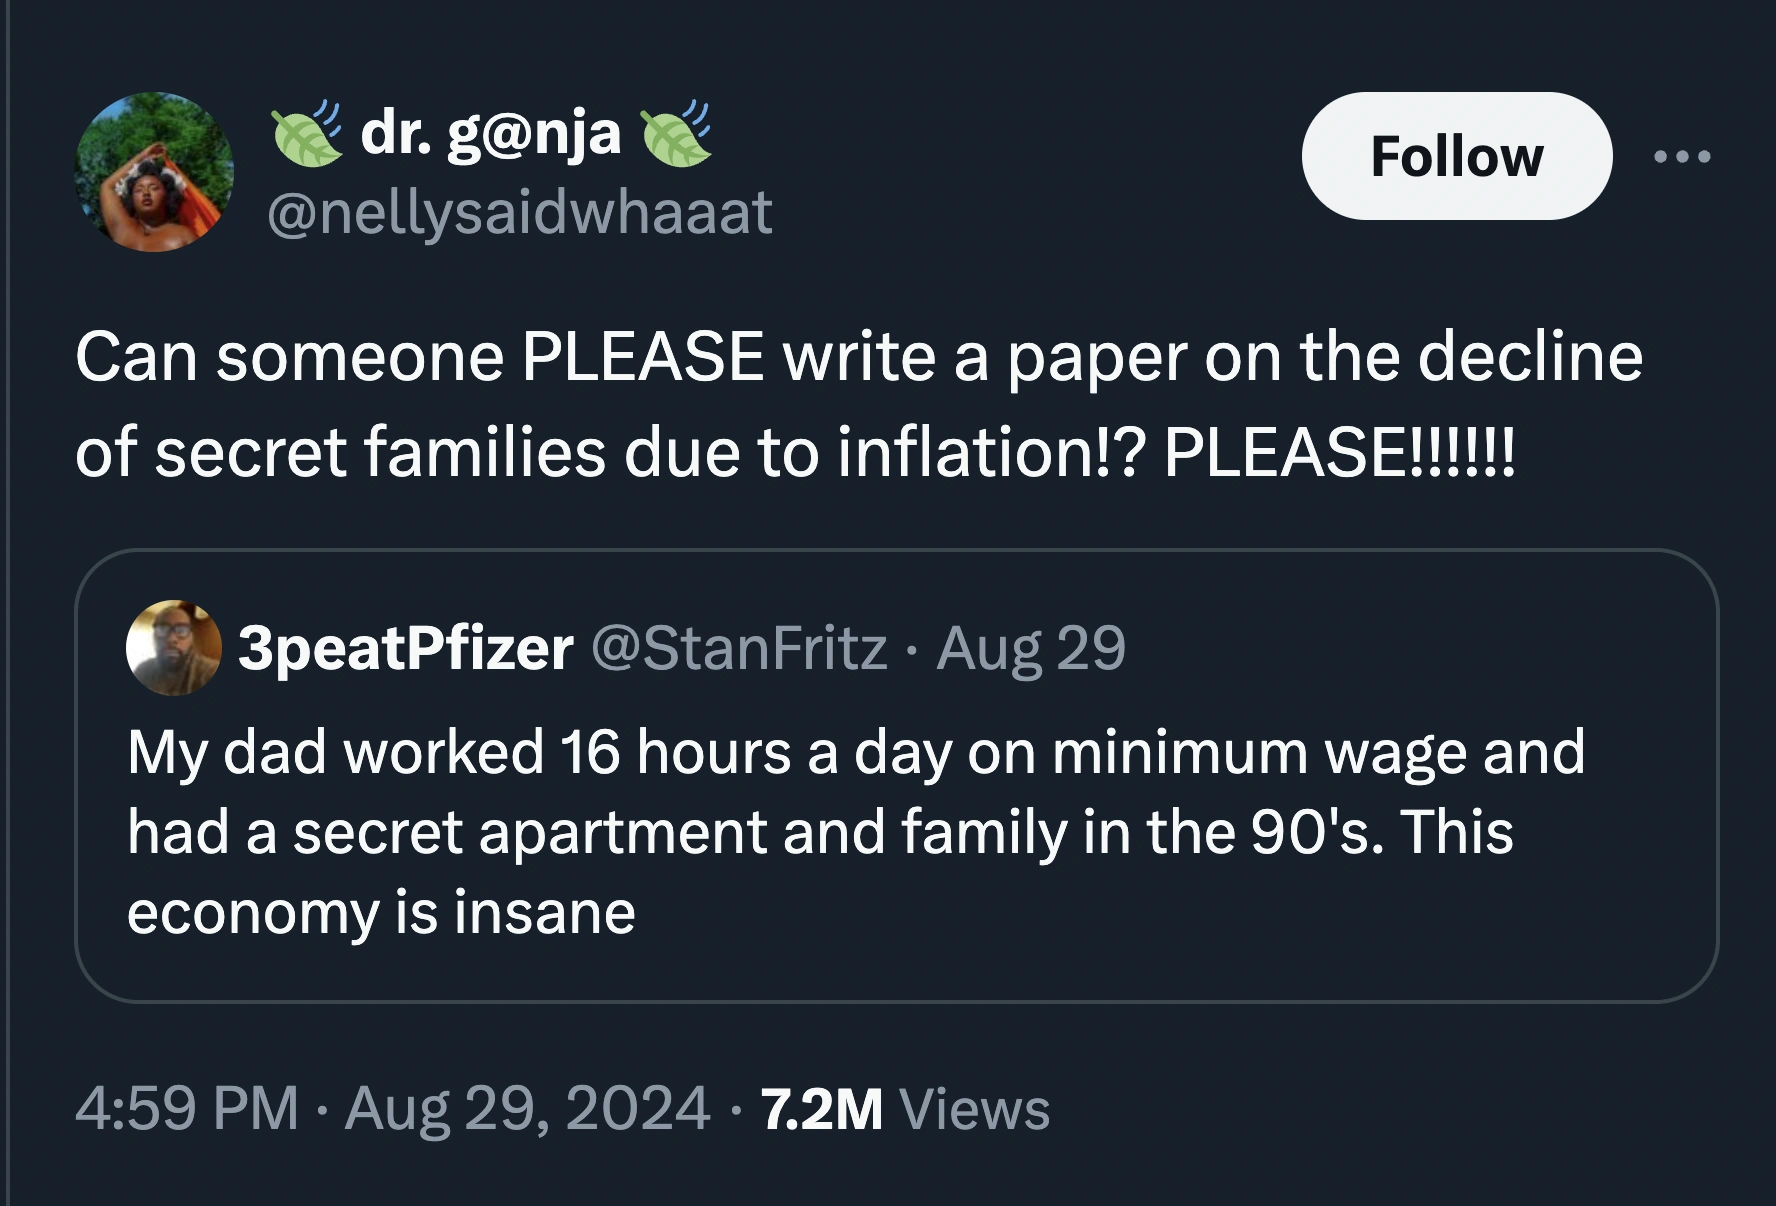The image size is (1776, 1206).
Task: Visit the @nellysaidwhaaat handle
Action: click(x=519, y=212)
